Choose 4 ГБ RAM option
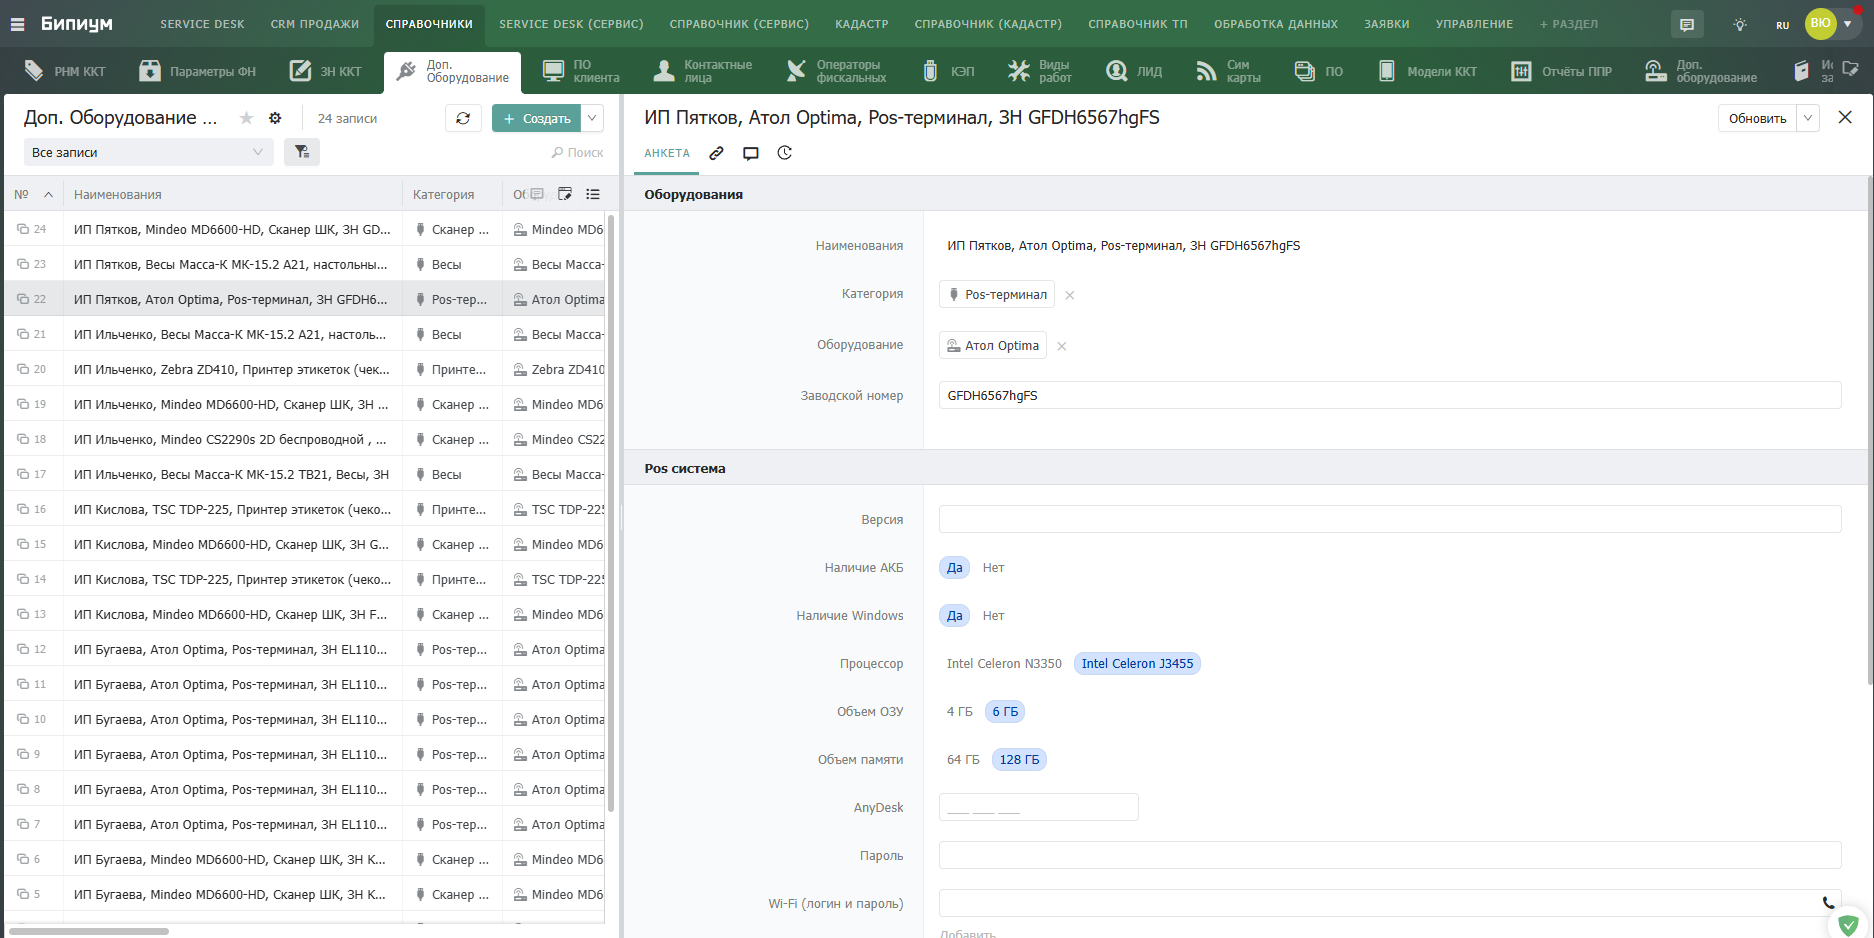Viewport: 1874px width, 938px height. tap(959, 712)
